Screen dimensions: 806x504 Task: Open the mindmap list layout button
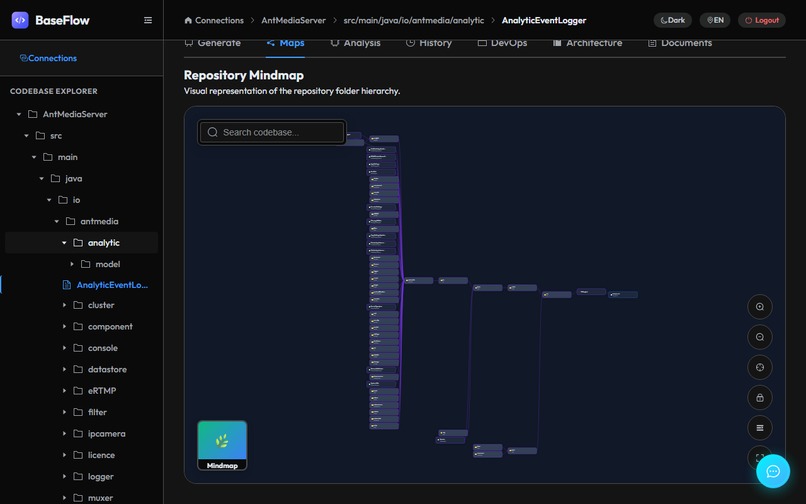760,428
